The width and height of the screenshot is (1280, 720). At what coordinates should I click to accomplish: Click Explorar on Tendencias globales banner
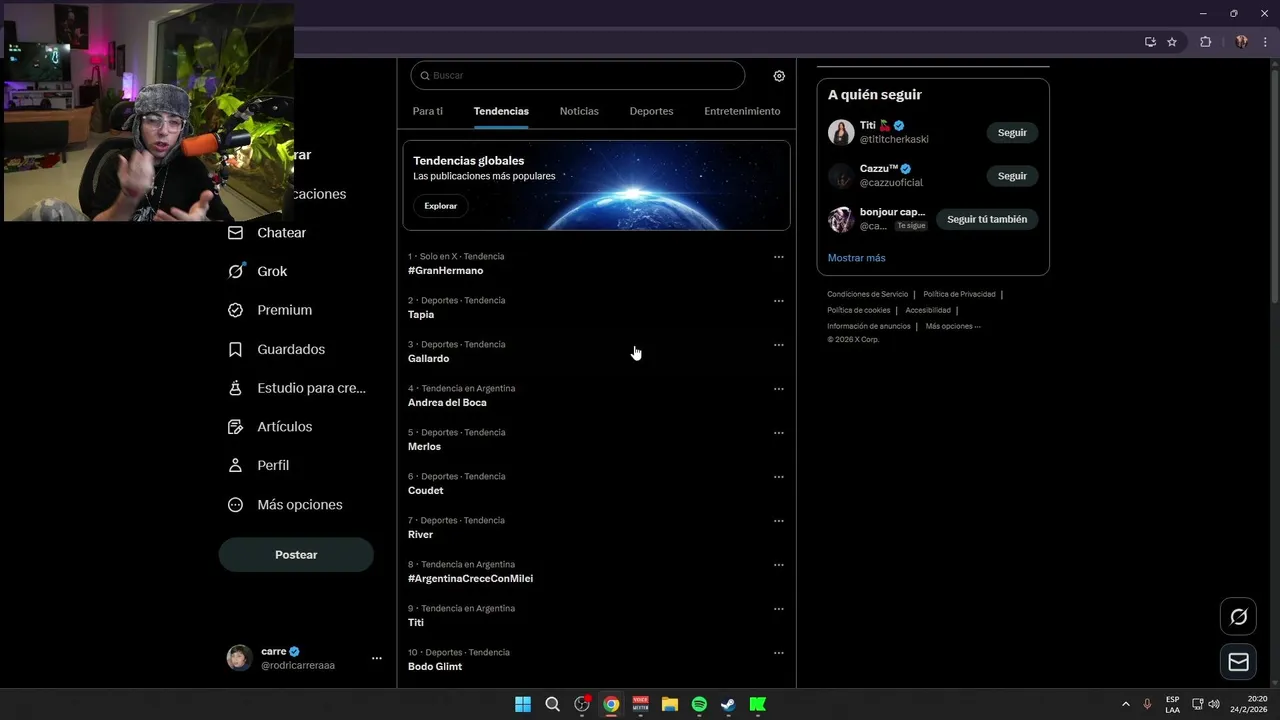tap(440, 206)
